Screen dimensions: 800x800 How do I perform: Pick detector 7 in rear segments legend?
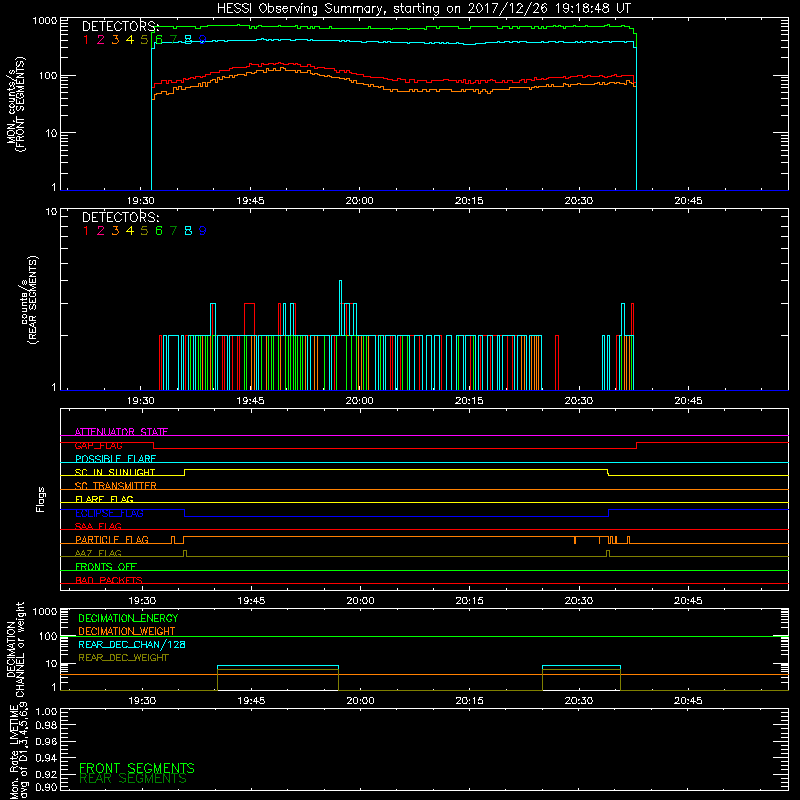[173, 231]
